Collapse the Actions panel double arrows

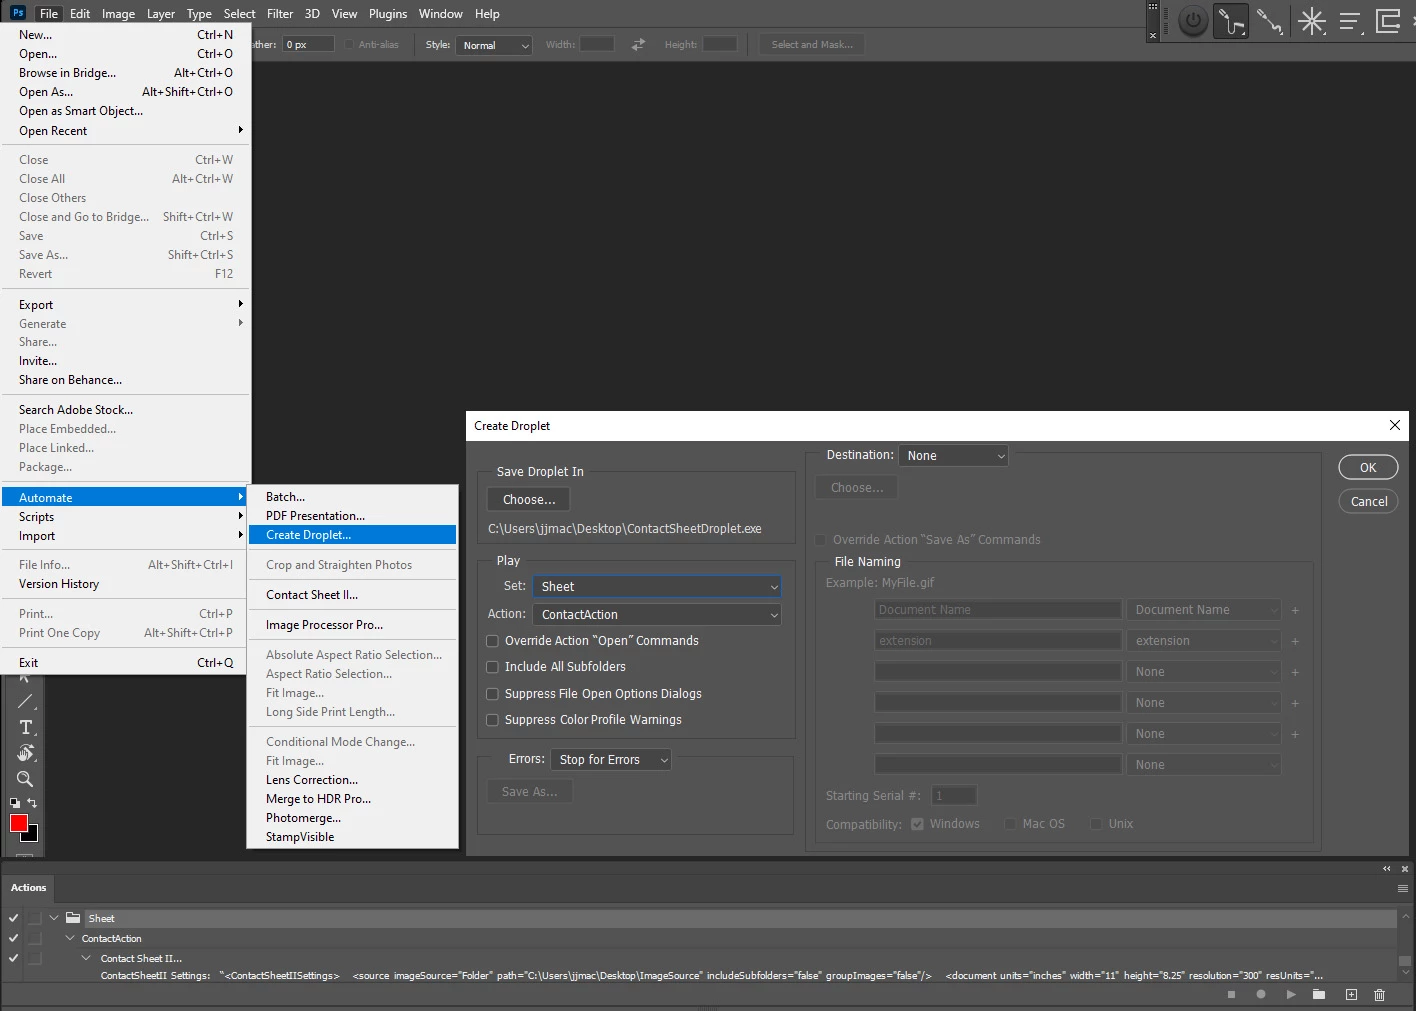(1387, 869)
